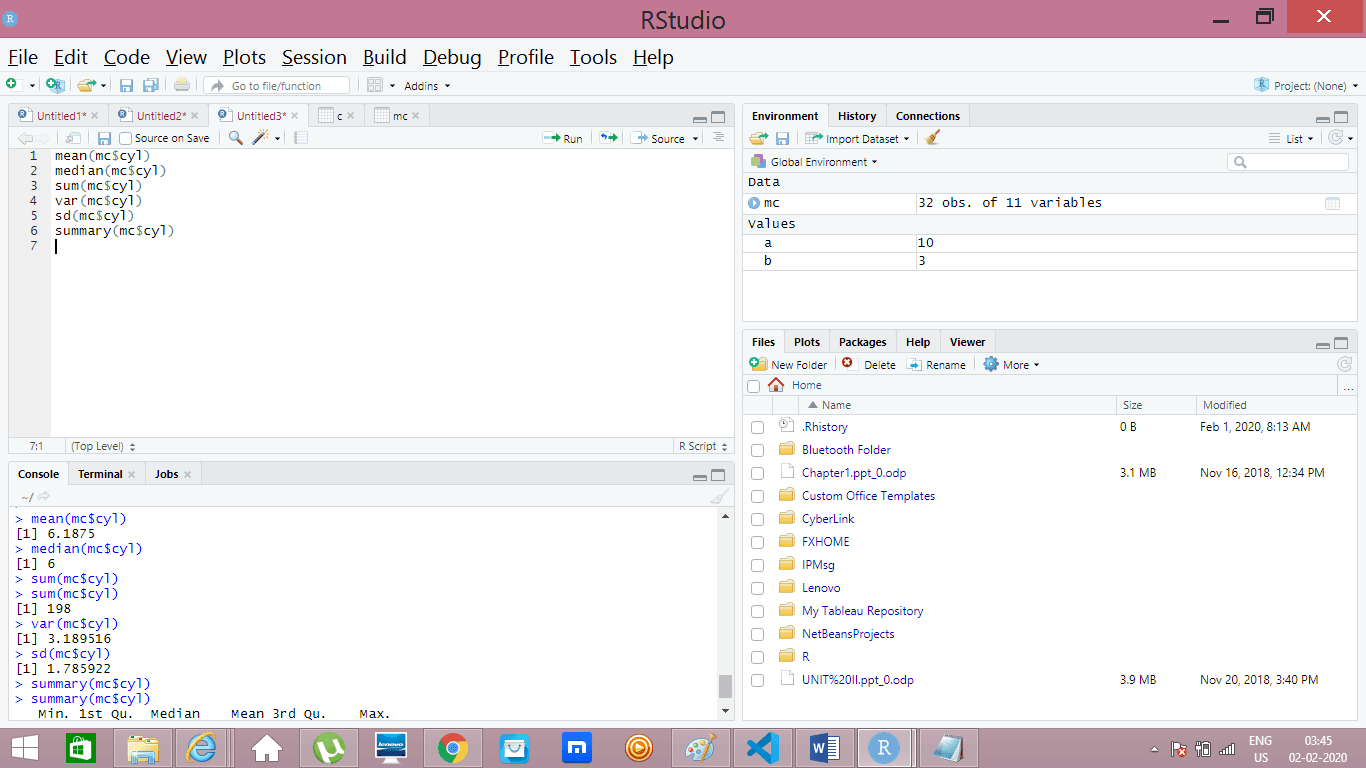Open the Addins dropdown menu
The height and width of the screenshot is (768, 1366).
click(426, 86)
